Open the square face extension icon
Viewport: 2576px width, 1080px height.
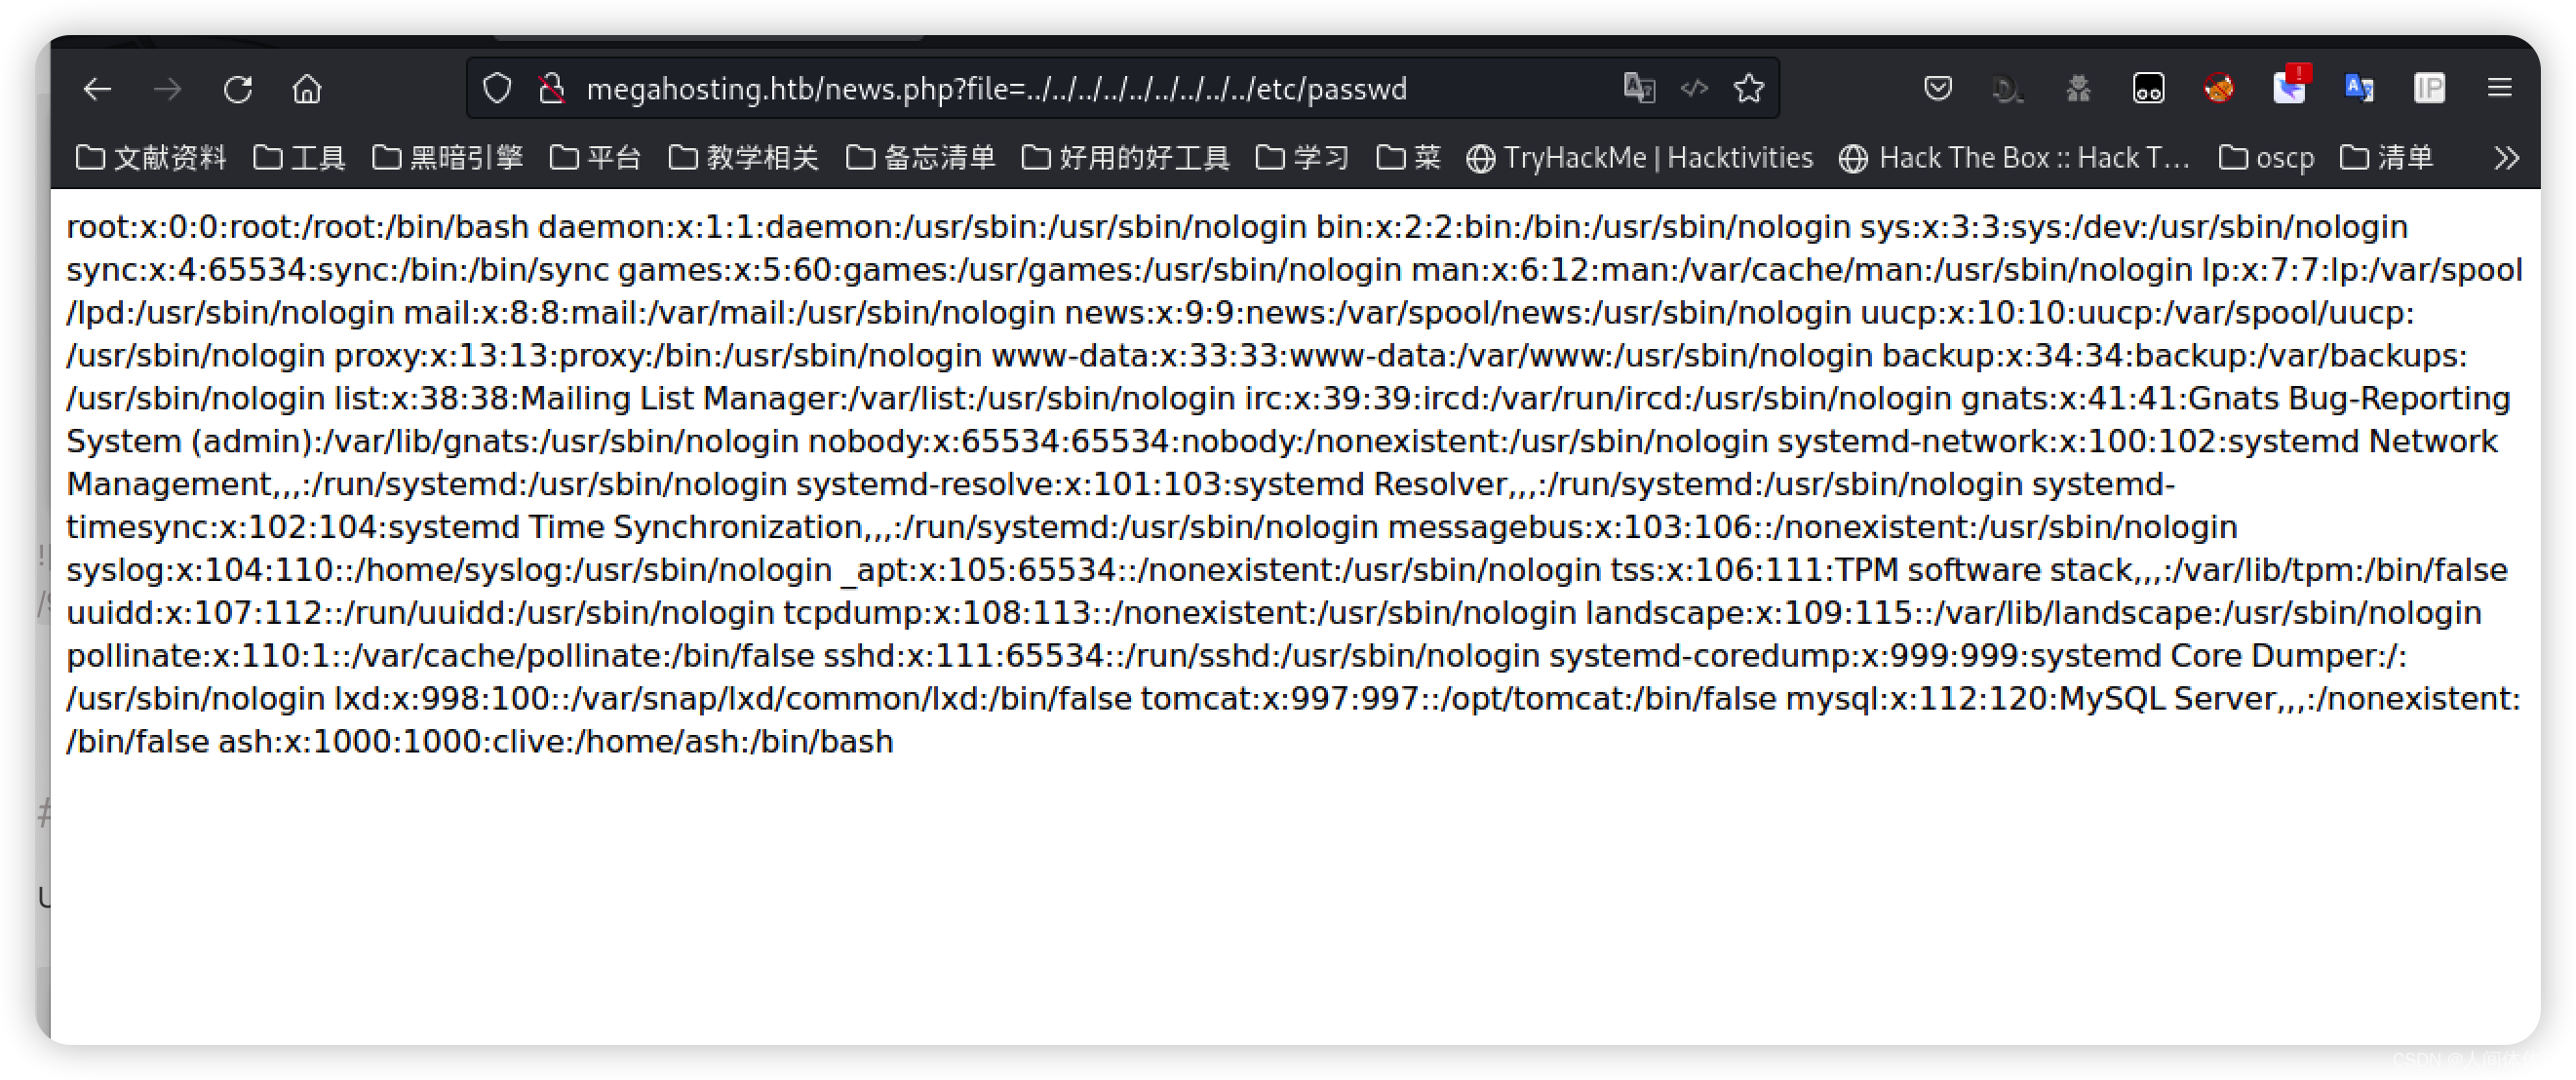coord(2148,89)
